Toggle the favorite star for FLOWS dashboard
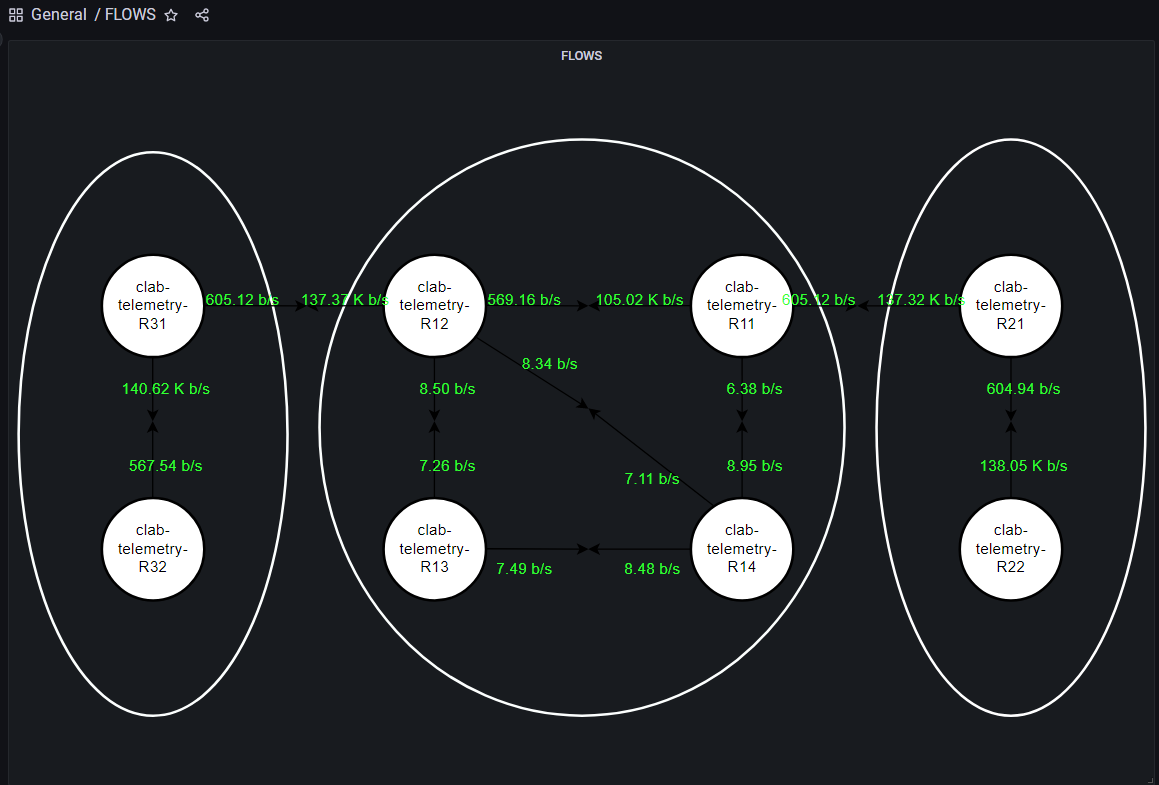 point(171,15)
